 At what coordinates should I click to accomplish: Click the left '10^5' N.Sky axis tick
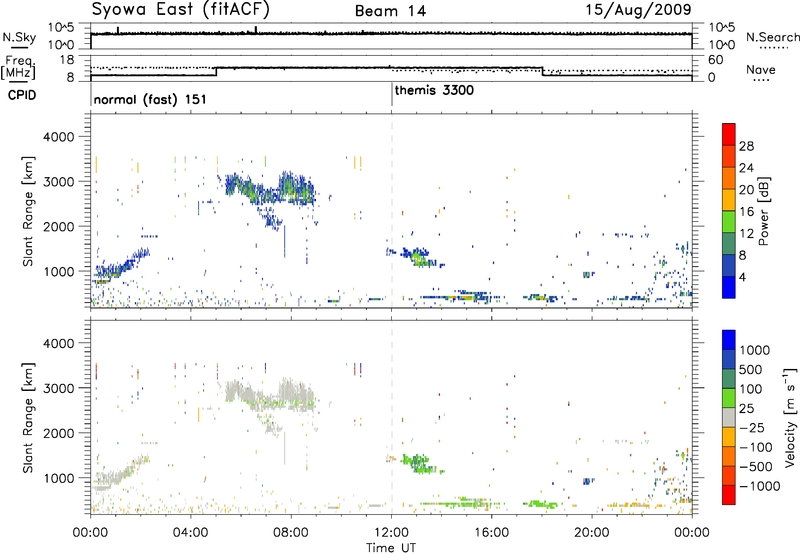point(61,28)
